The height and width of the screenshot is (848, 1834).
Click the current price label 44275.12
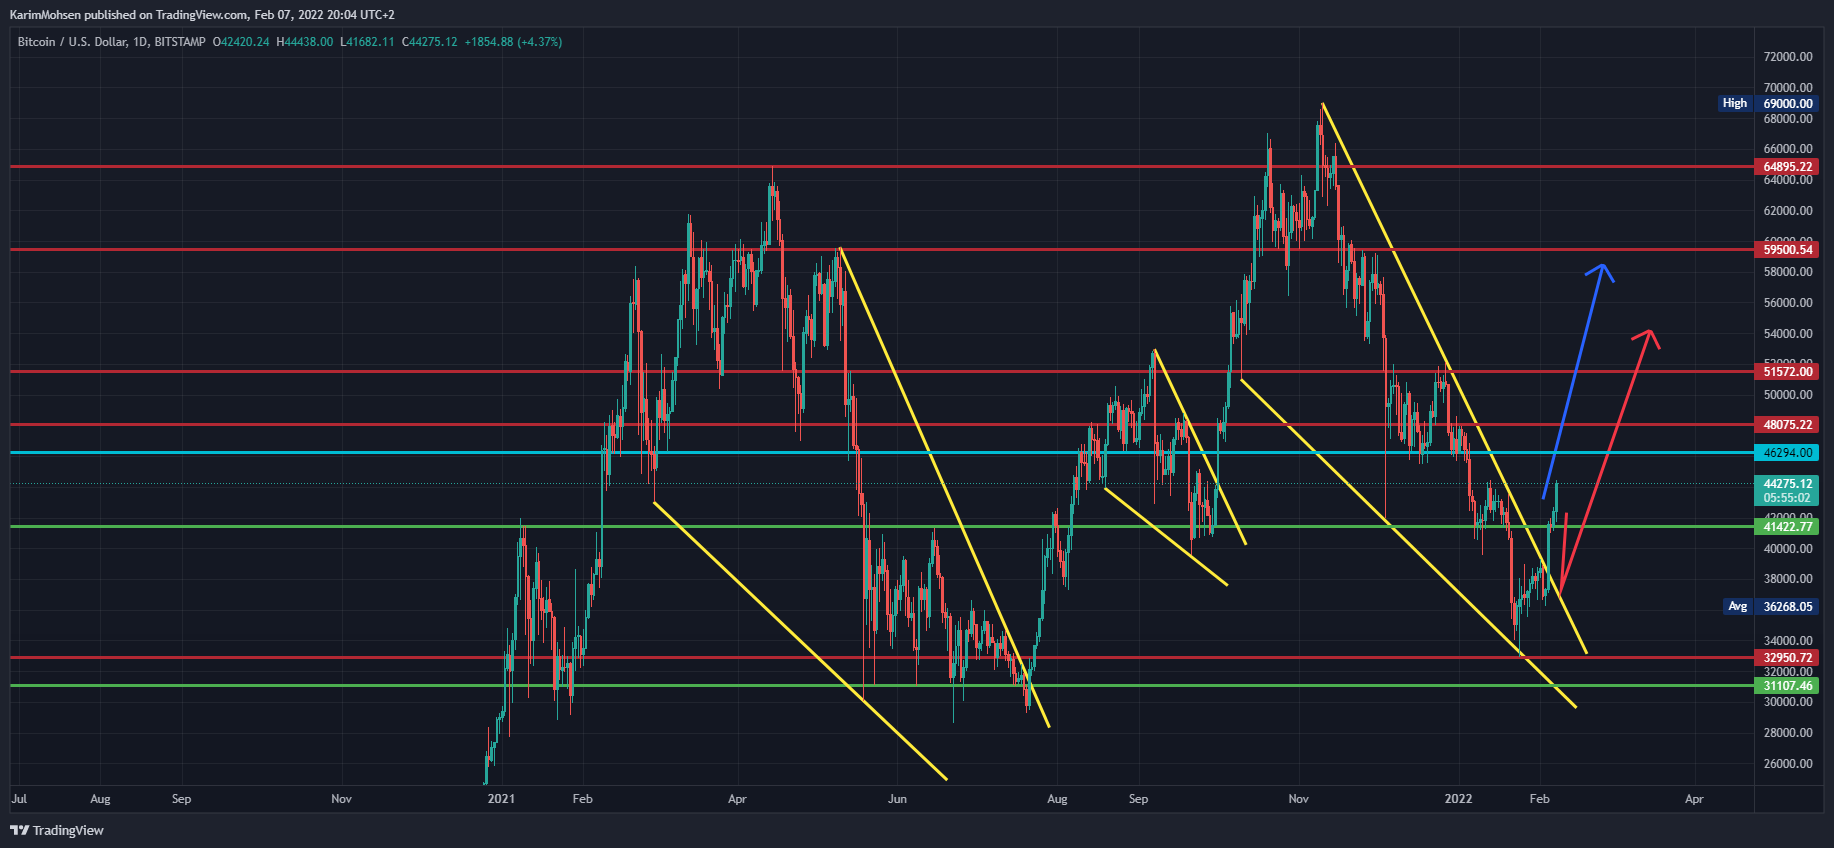(x=1787, y=484)
